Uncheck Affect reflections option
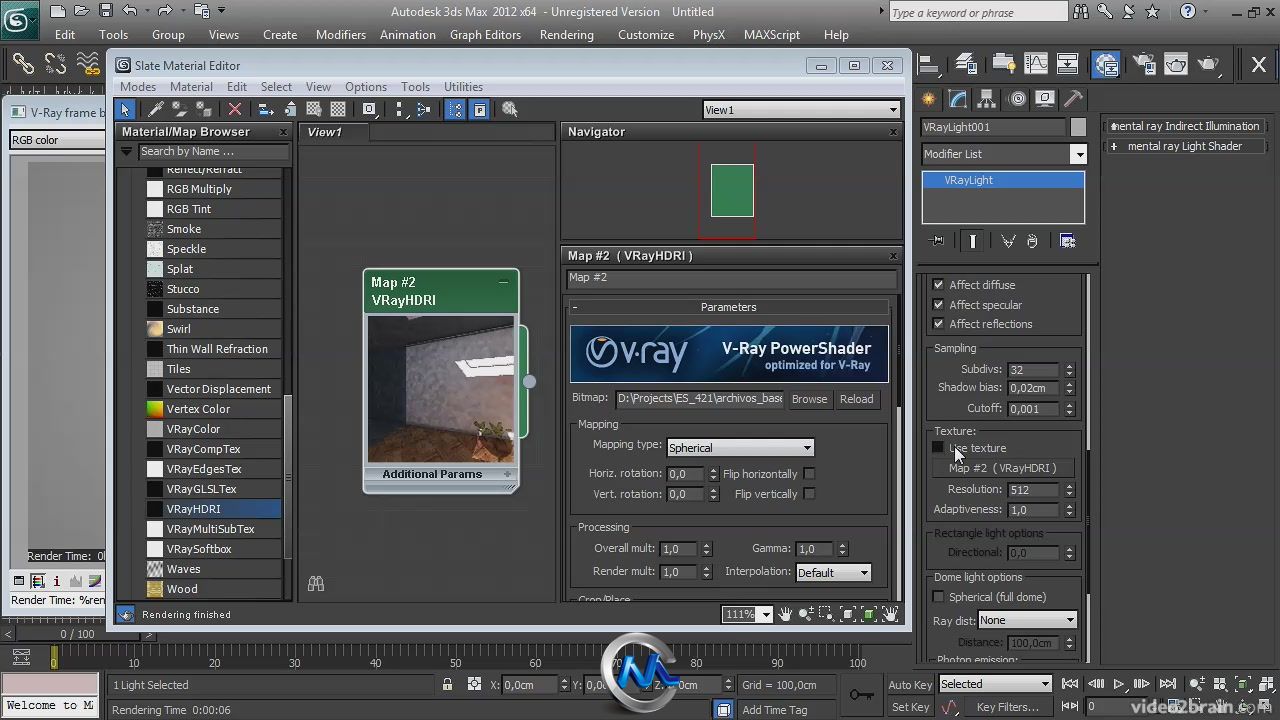Viewport: 1280px width, 720px height. tap(938, 324)
